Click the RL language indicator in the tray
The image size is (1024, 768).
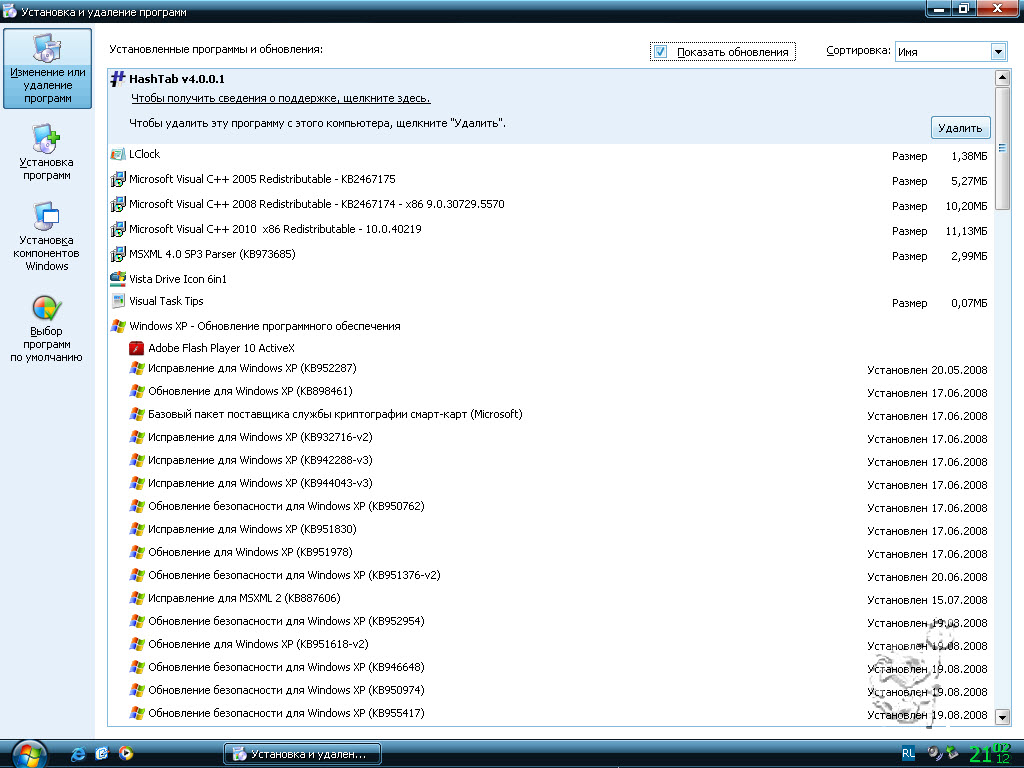pos(908,753)
